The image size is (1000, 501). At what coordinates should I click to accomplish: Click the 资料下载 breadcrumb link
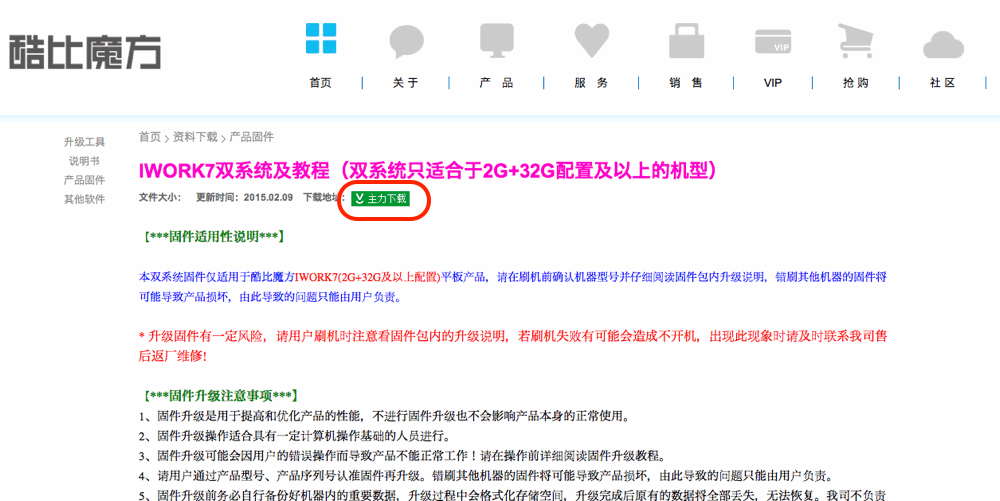pos(195,137)
